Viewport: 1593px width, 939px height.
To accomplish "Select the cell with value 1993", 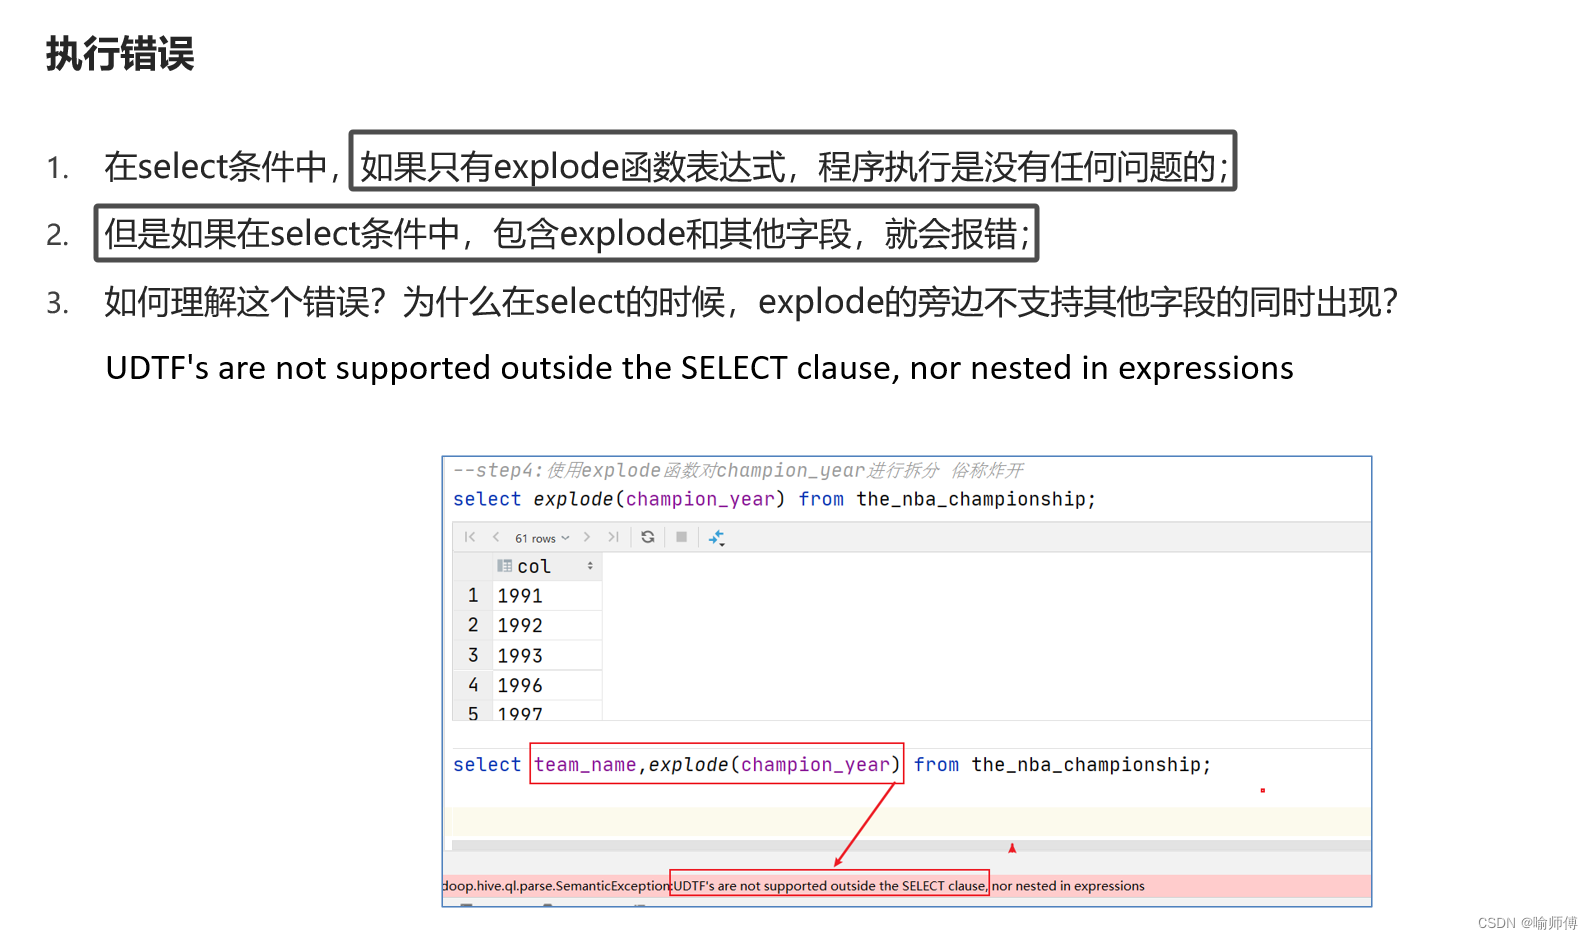I will click(x=547, y=656).
